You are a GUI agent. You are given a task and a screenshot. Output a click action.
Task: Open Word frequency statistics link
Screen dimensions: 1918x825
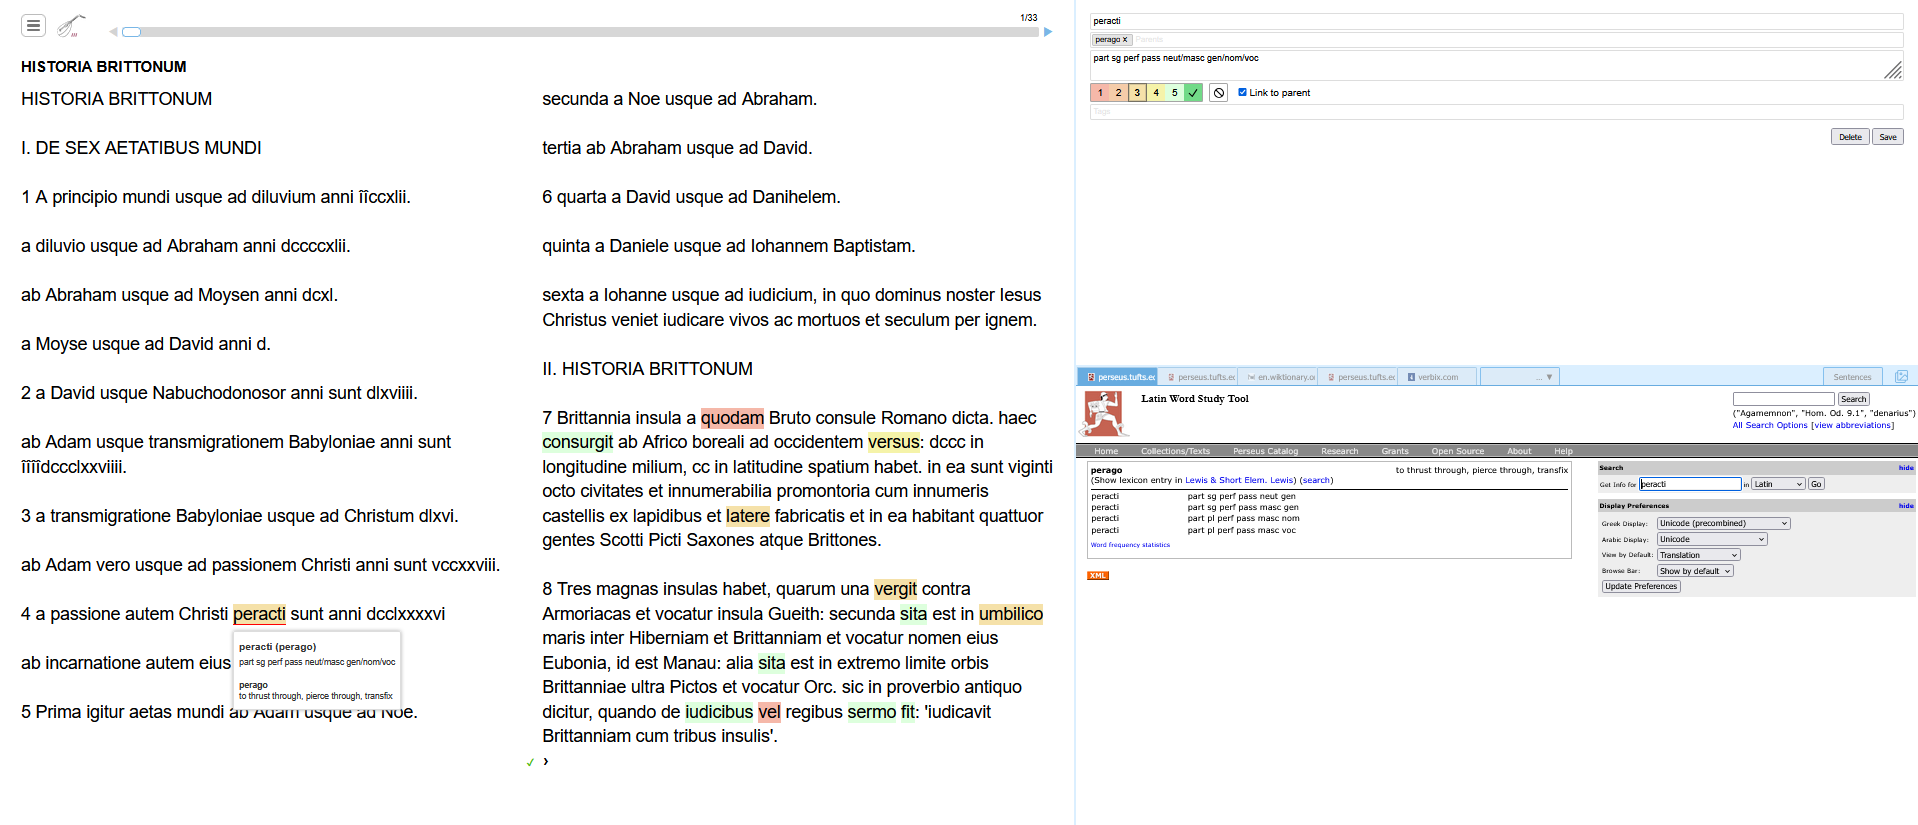1130,545
